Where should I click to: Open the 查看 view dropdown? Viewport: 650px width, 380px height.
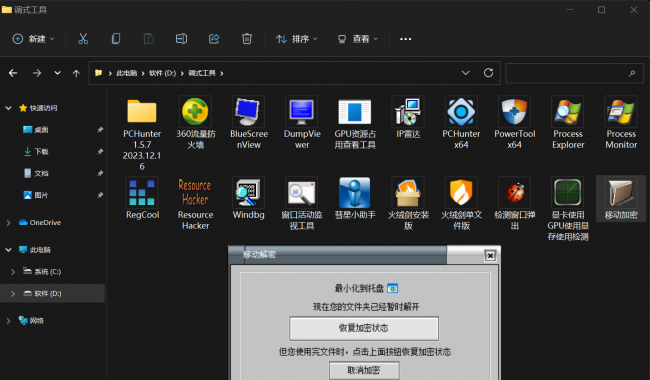click(x=358, y=39)
